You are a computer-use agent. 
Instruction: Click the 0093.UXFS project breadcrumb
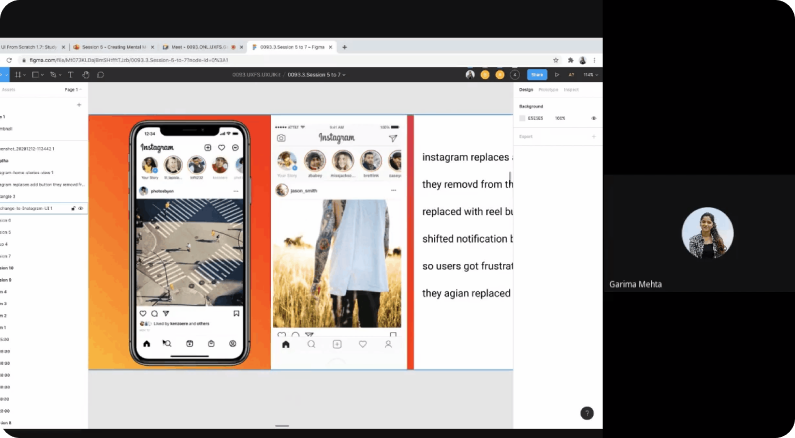click(x=256, y=75)
